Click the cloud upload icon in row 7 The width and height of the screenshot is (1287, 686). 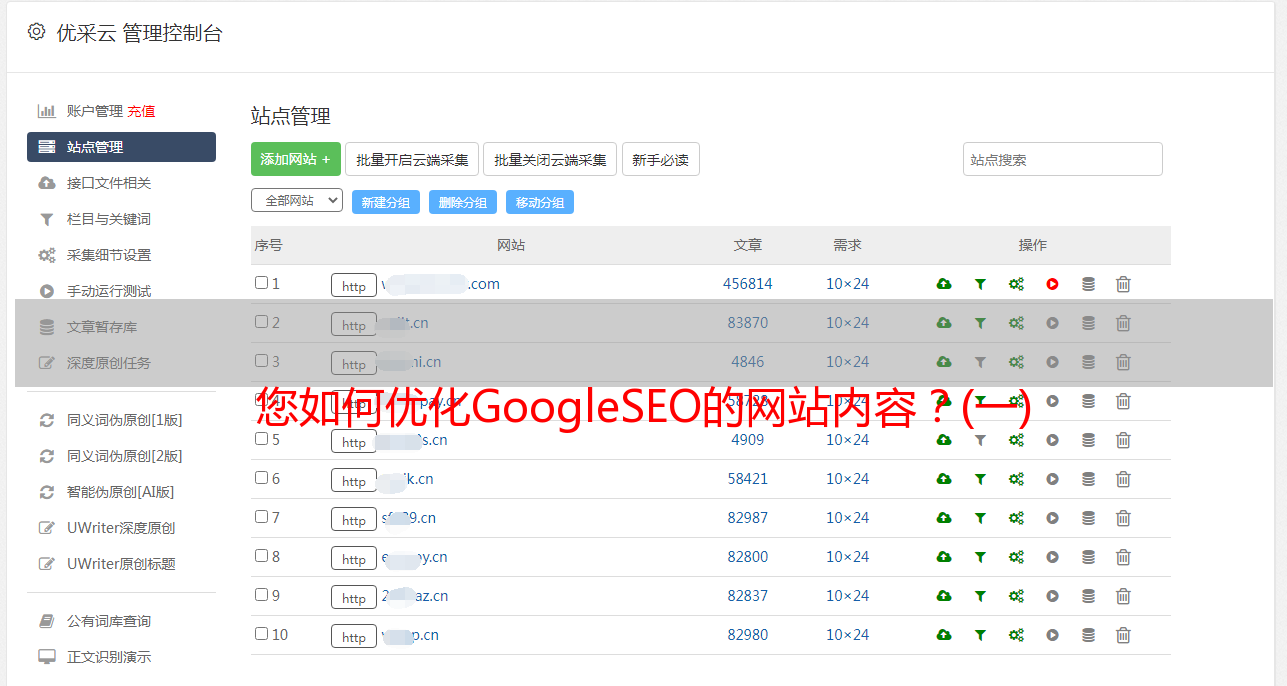point(944,518)
